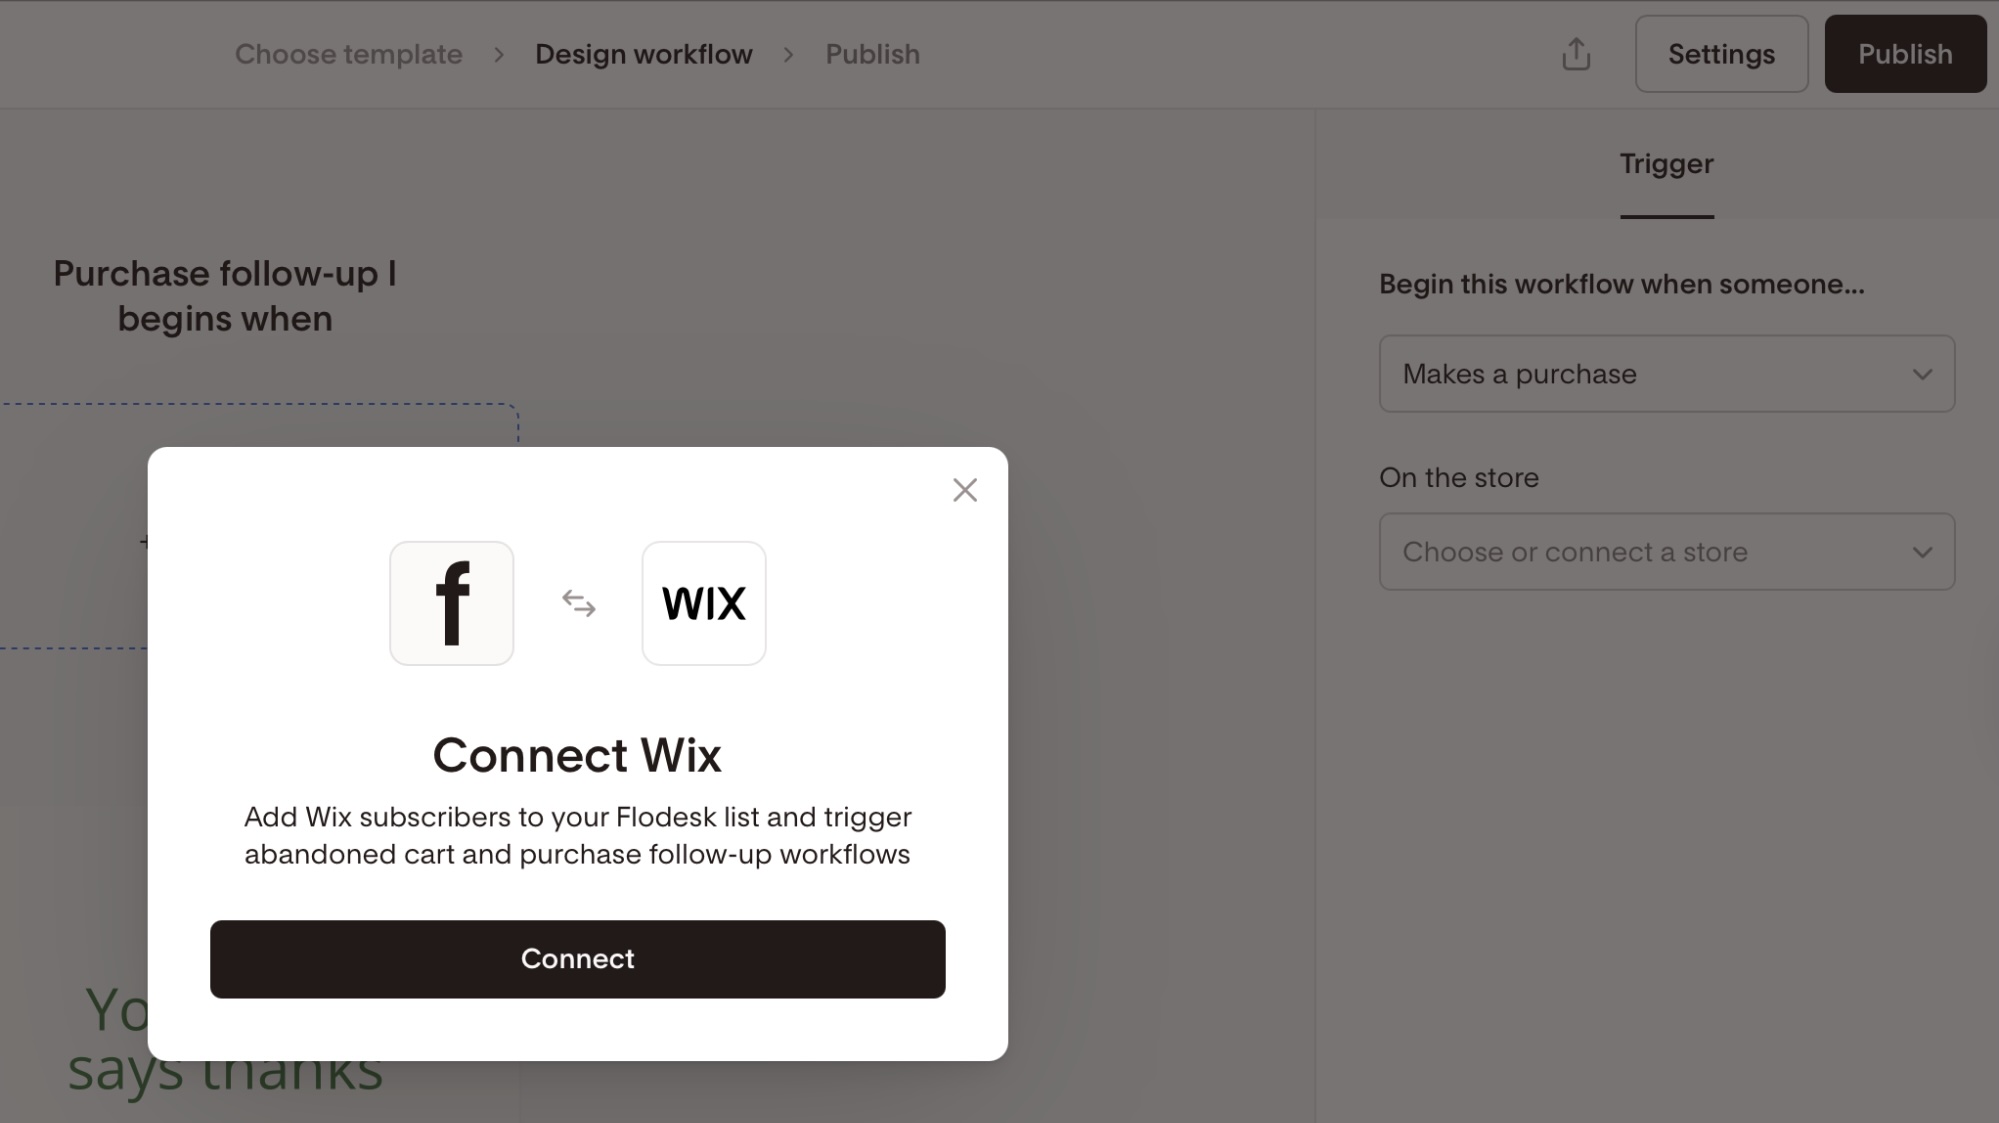Click the Connect Wix heading text
This screenshot has width=1999, height=1123.
coord(577,755)
